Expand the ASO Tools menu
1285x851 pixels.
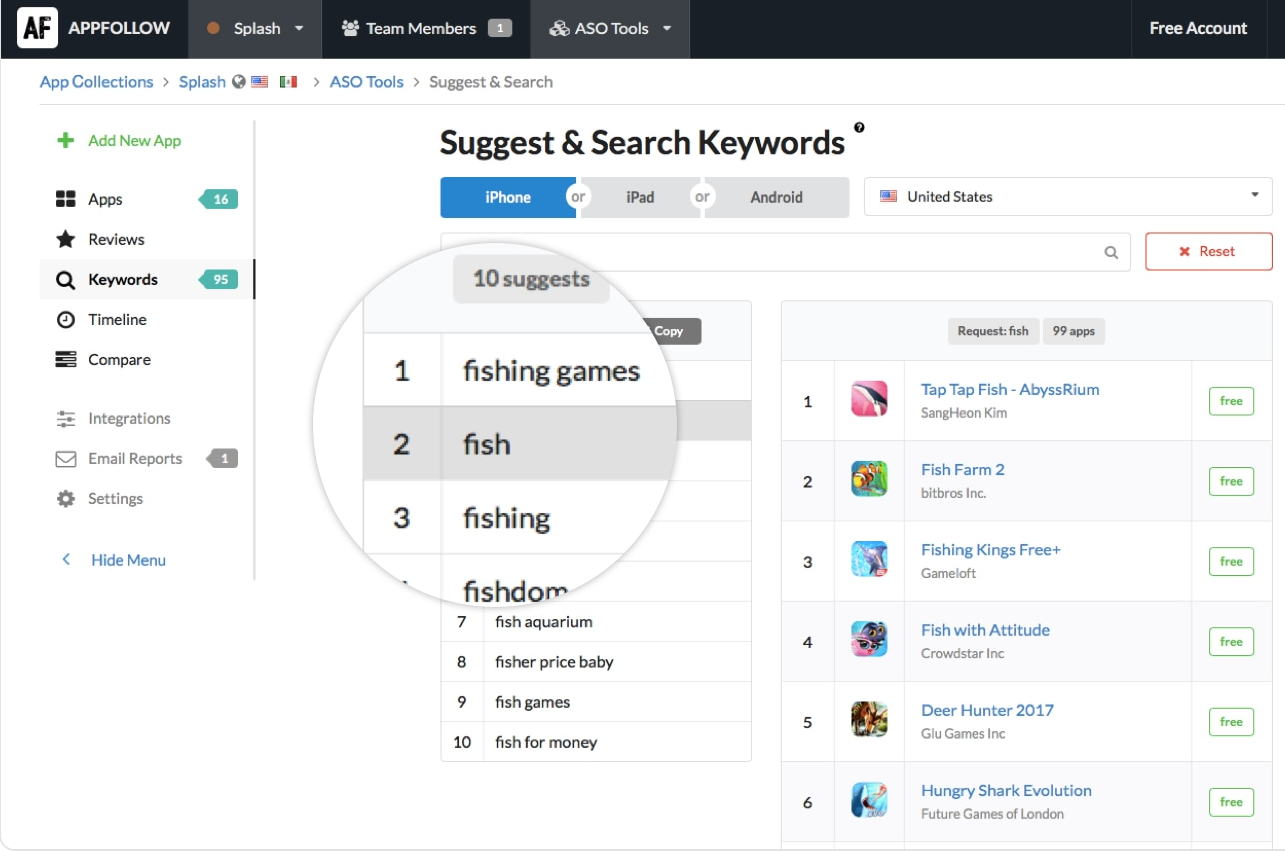611,29
